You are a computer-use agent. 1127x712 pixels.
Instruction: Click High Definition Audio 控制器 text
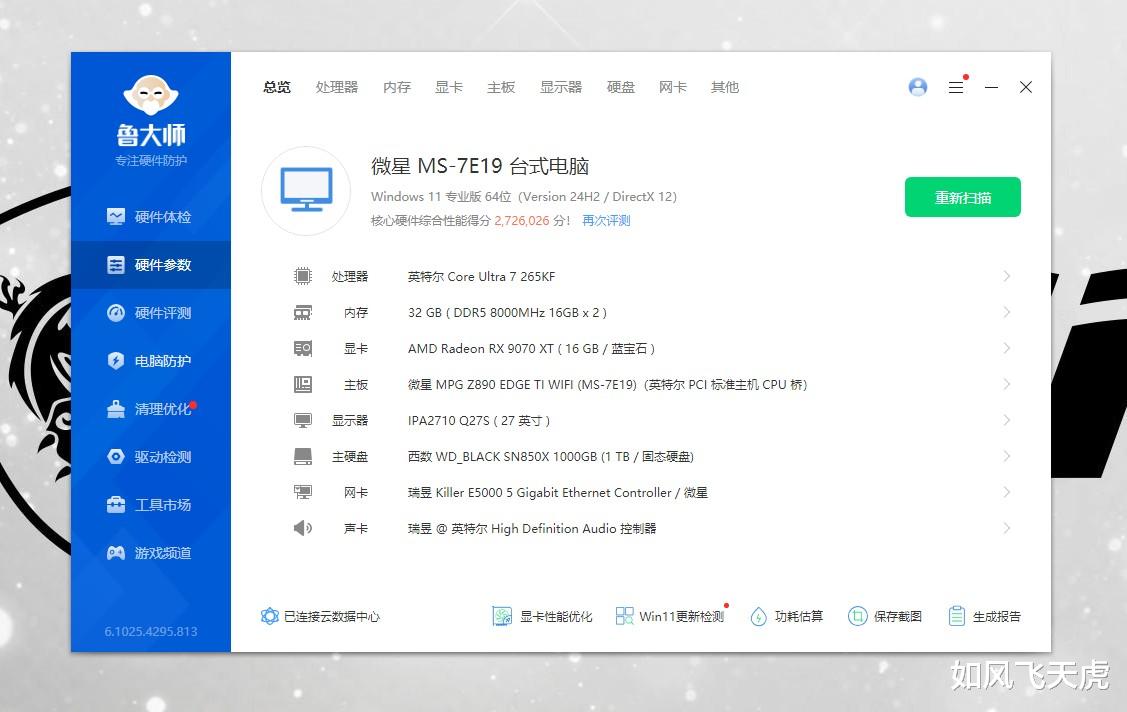click(532, 528)
